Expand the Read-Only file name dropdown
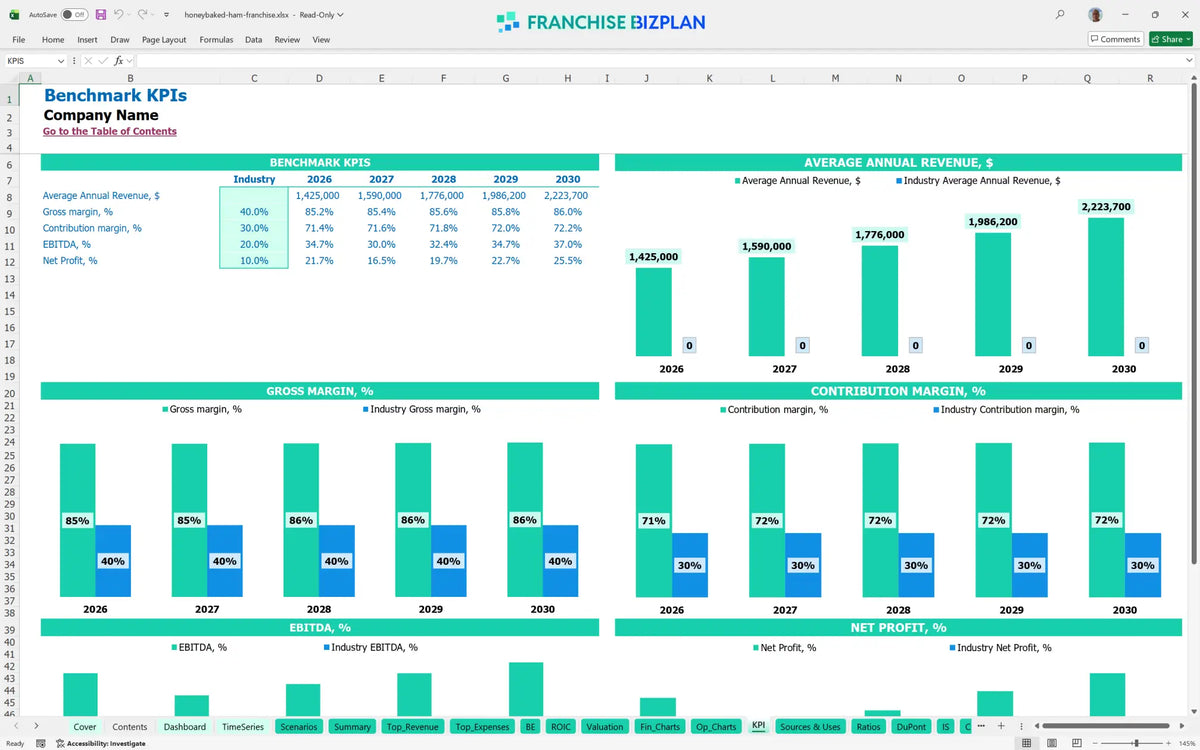1200x750 pixels. [341, 15]
